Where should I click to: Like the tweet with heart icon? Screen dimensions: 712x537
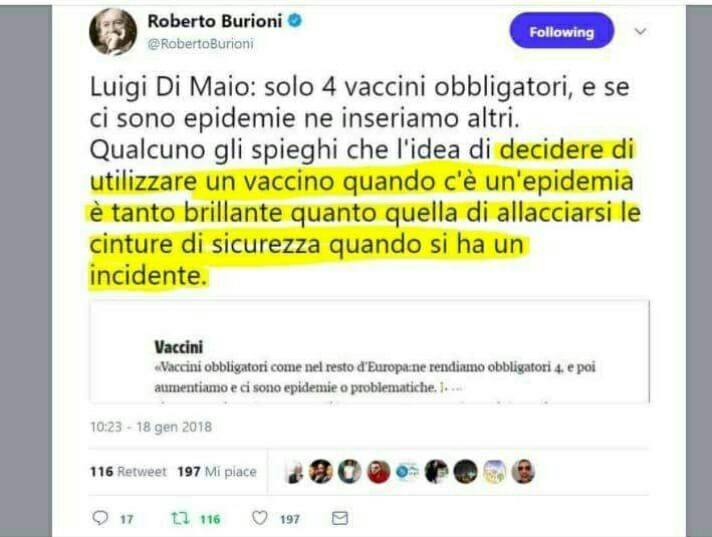coord(260,518)
